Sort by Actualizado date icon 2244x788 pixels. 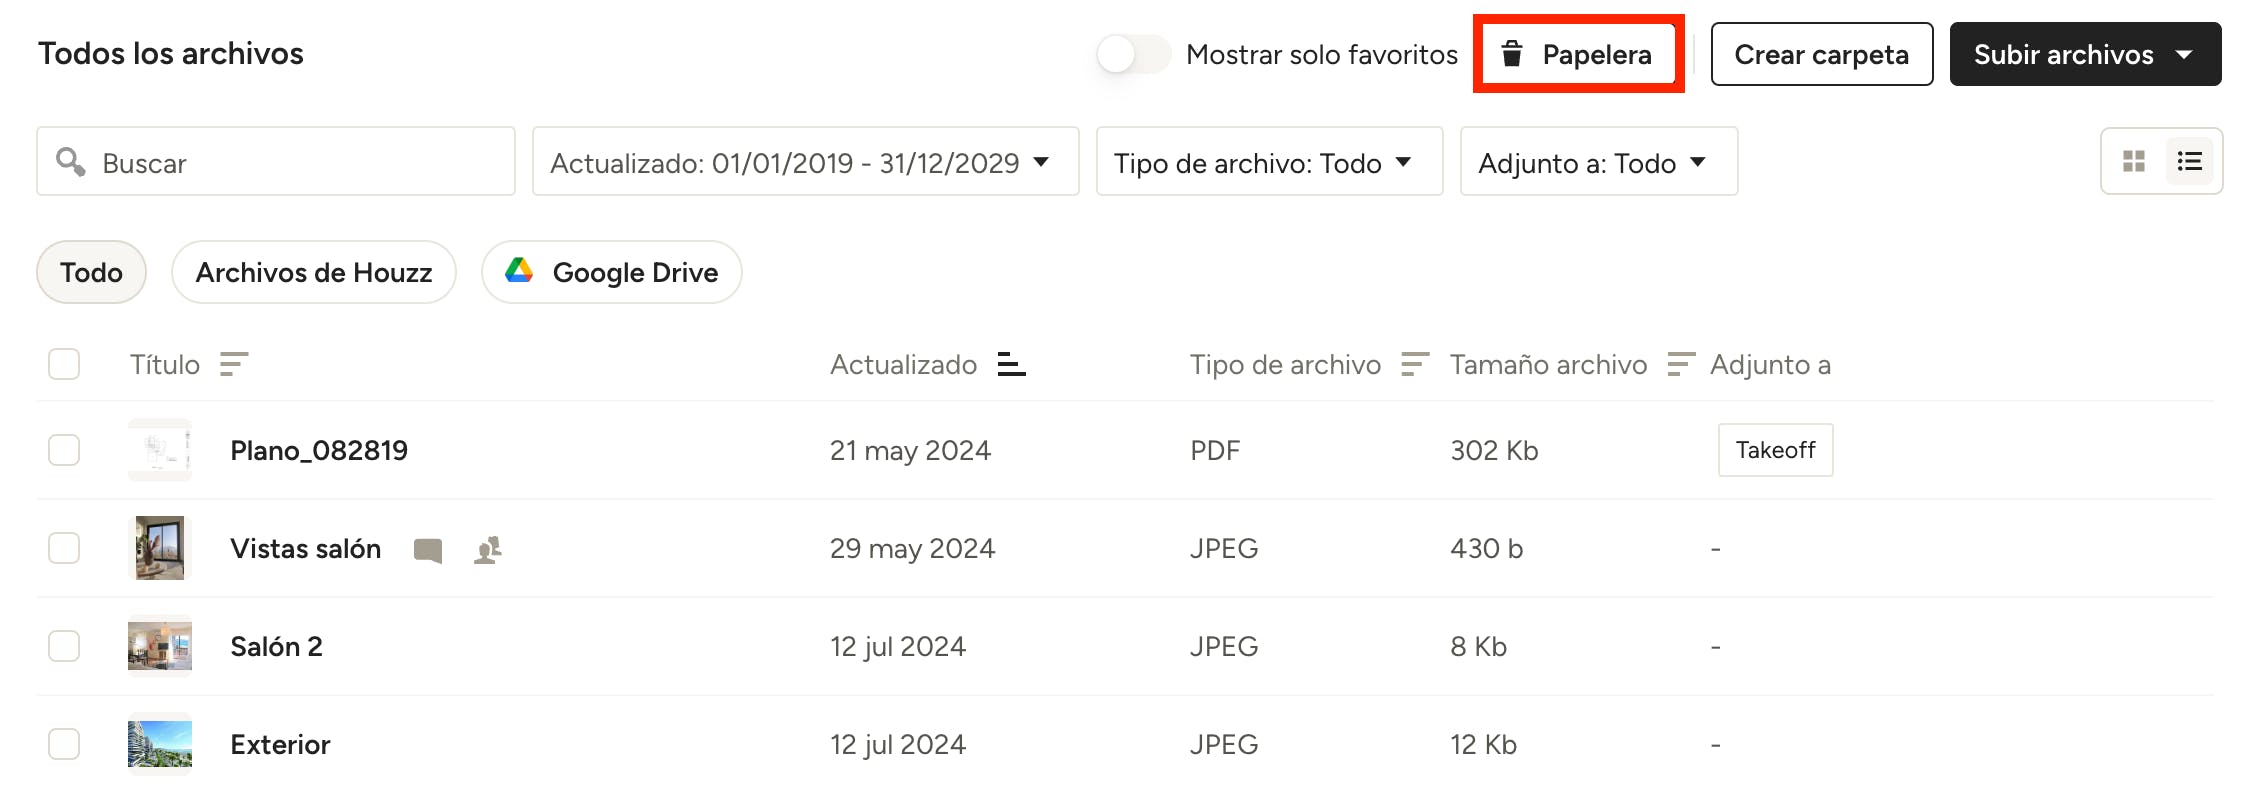pos(1011,365)
